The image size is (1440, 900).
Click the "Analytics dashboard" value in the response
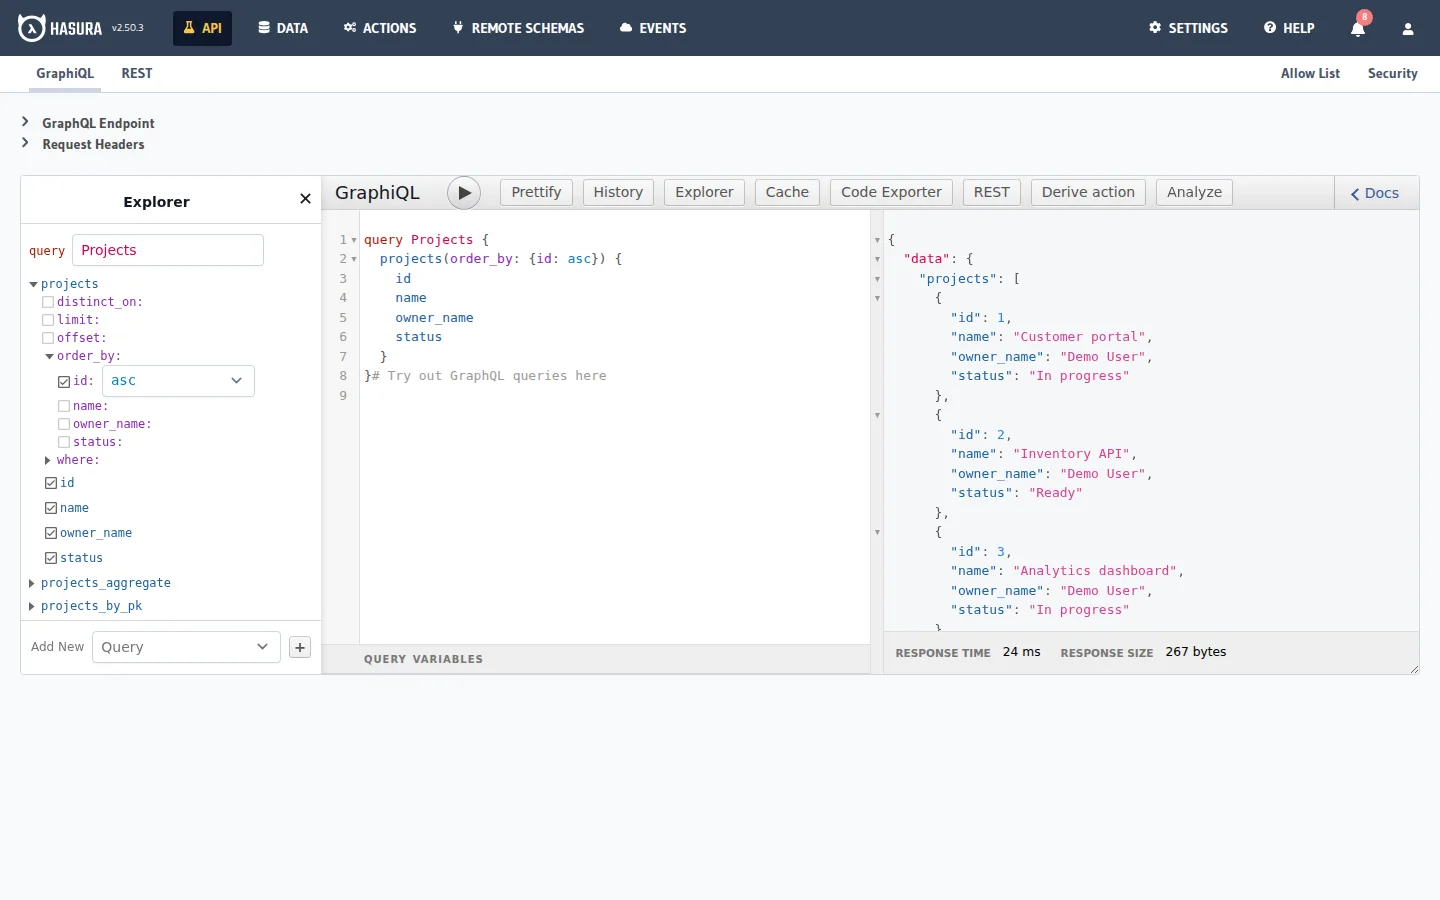pos(1095,571)
